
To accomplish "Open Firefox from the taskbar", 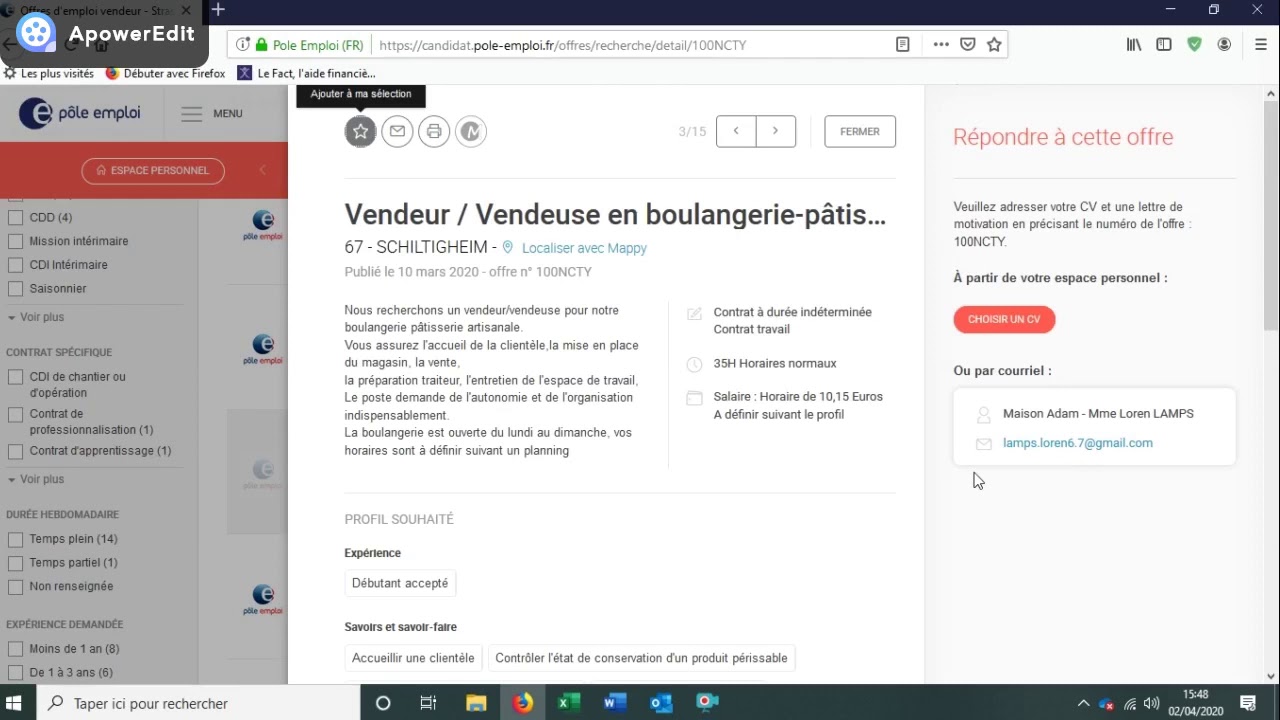I will click(x=523, y=703).
